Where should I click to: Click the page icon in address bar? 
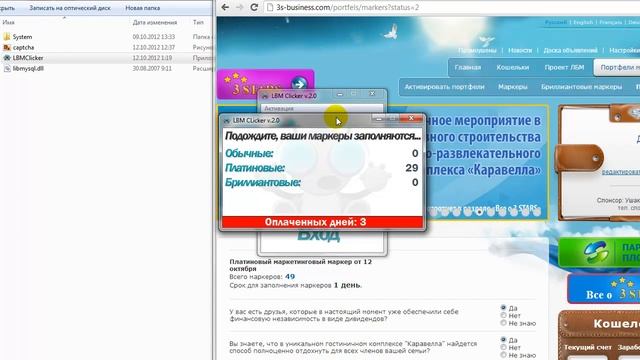tap(270, 7)
